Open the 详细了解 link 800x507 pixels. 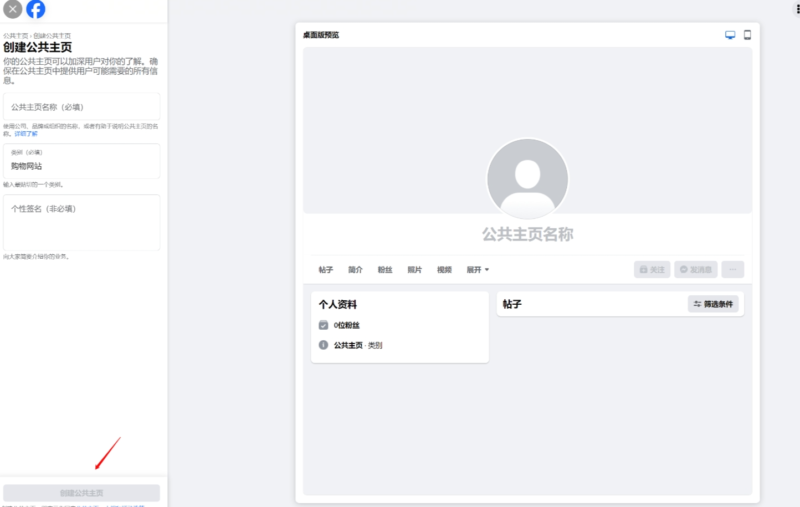click(26, 134)
